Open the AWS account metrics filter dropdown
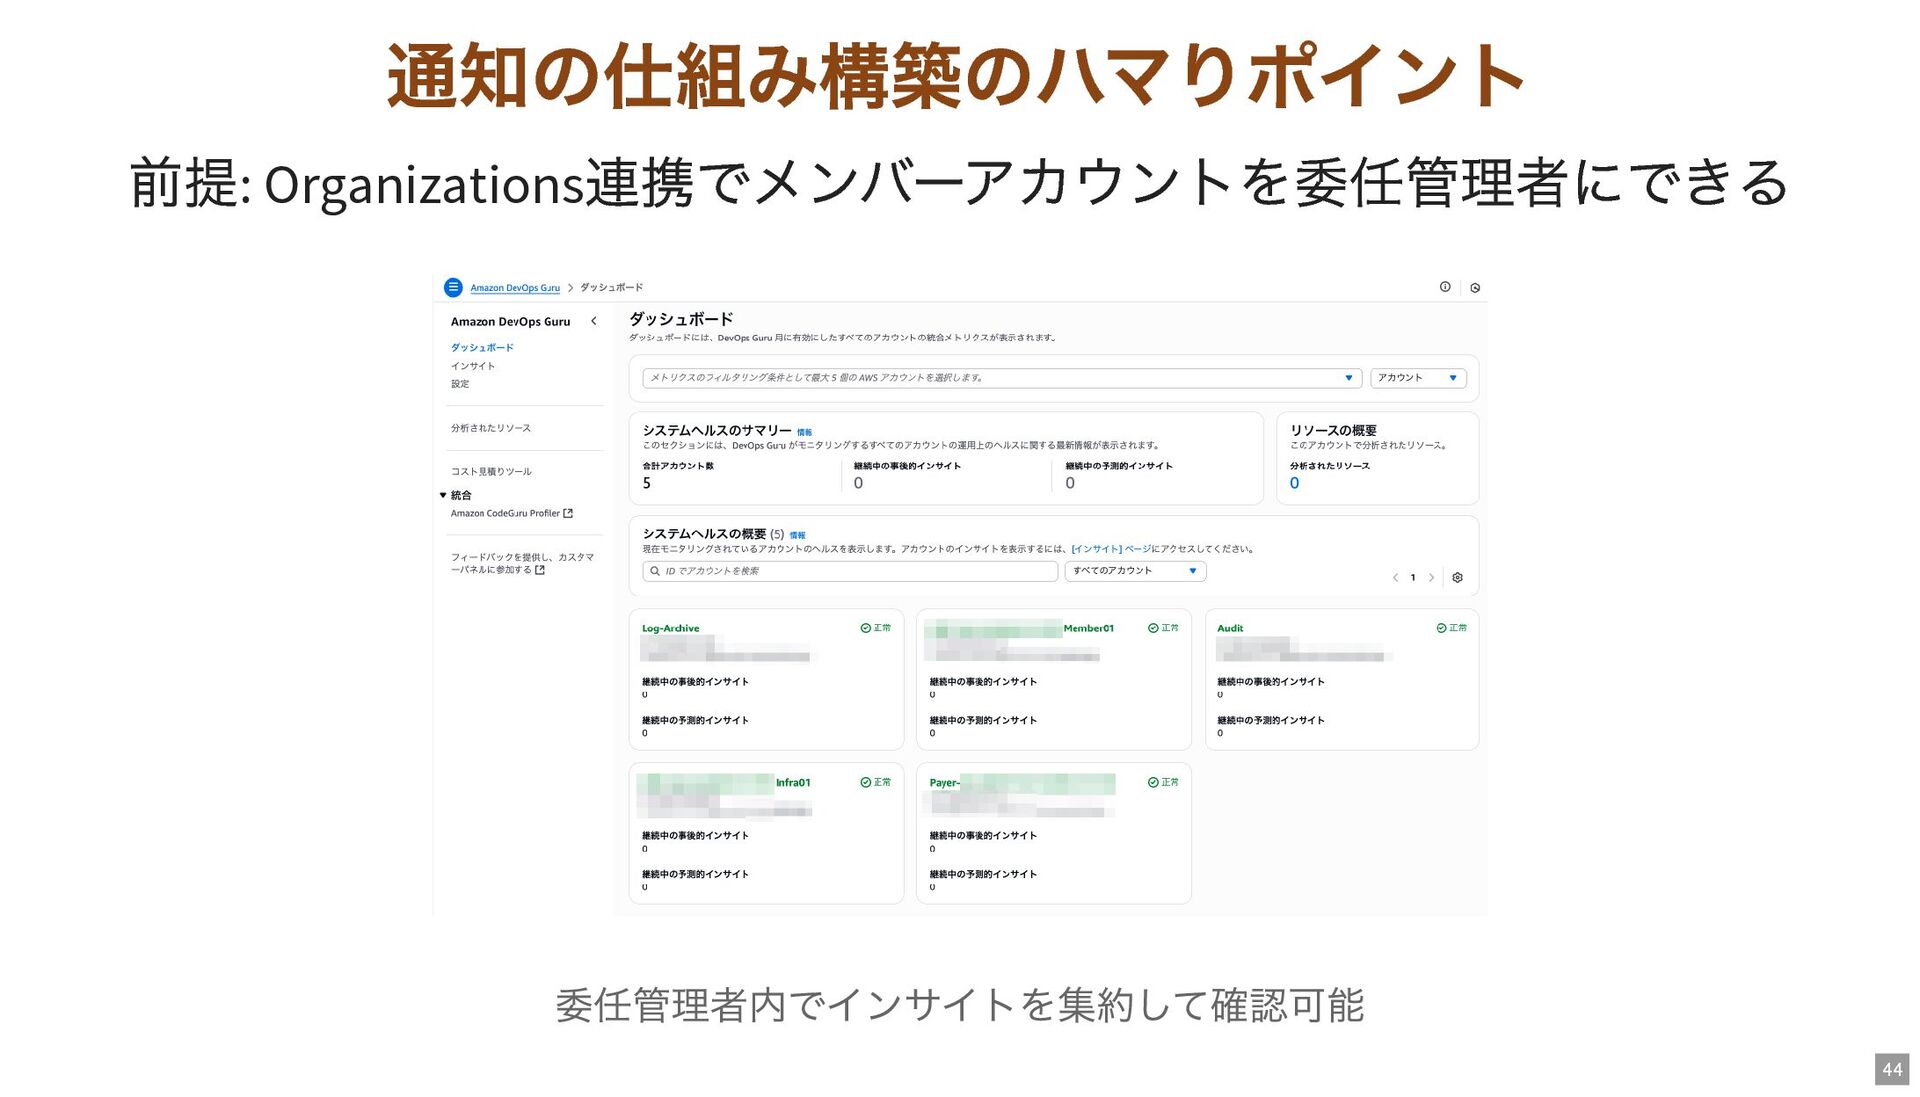 tap(1001, 378)
